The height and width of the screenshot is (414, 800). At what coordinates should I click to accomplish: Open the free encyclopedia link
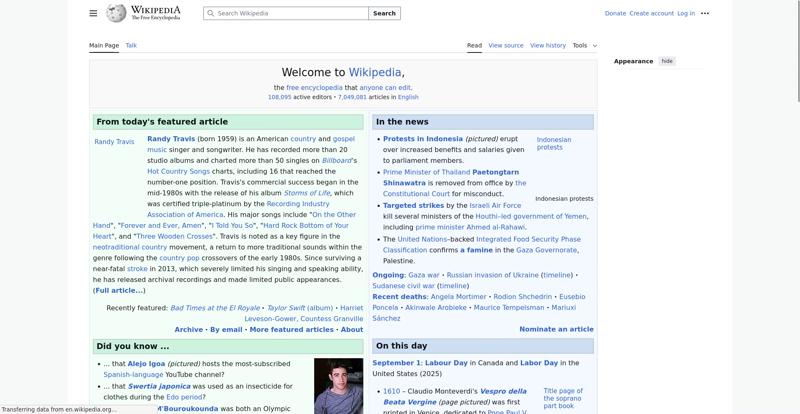(x=314, y=88)
